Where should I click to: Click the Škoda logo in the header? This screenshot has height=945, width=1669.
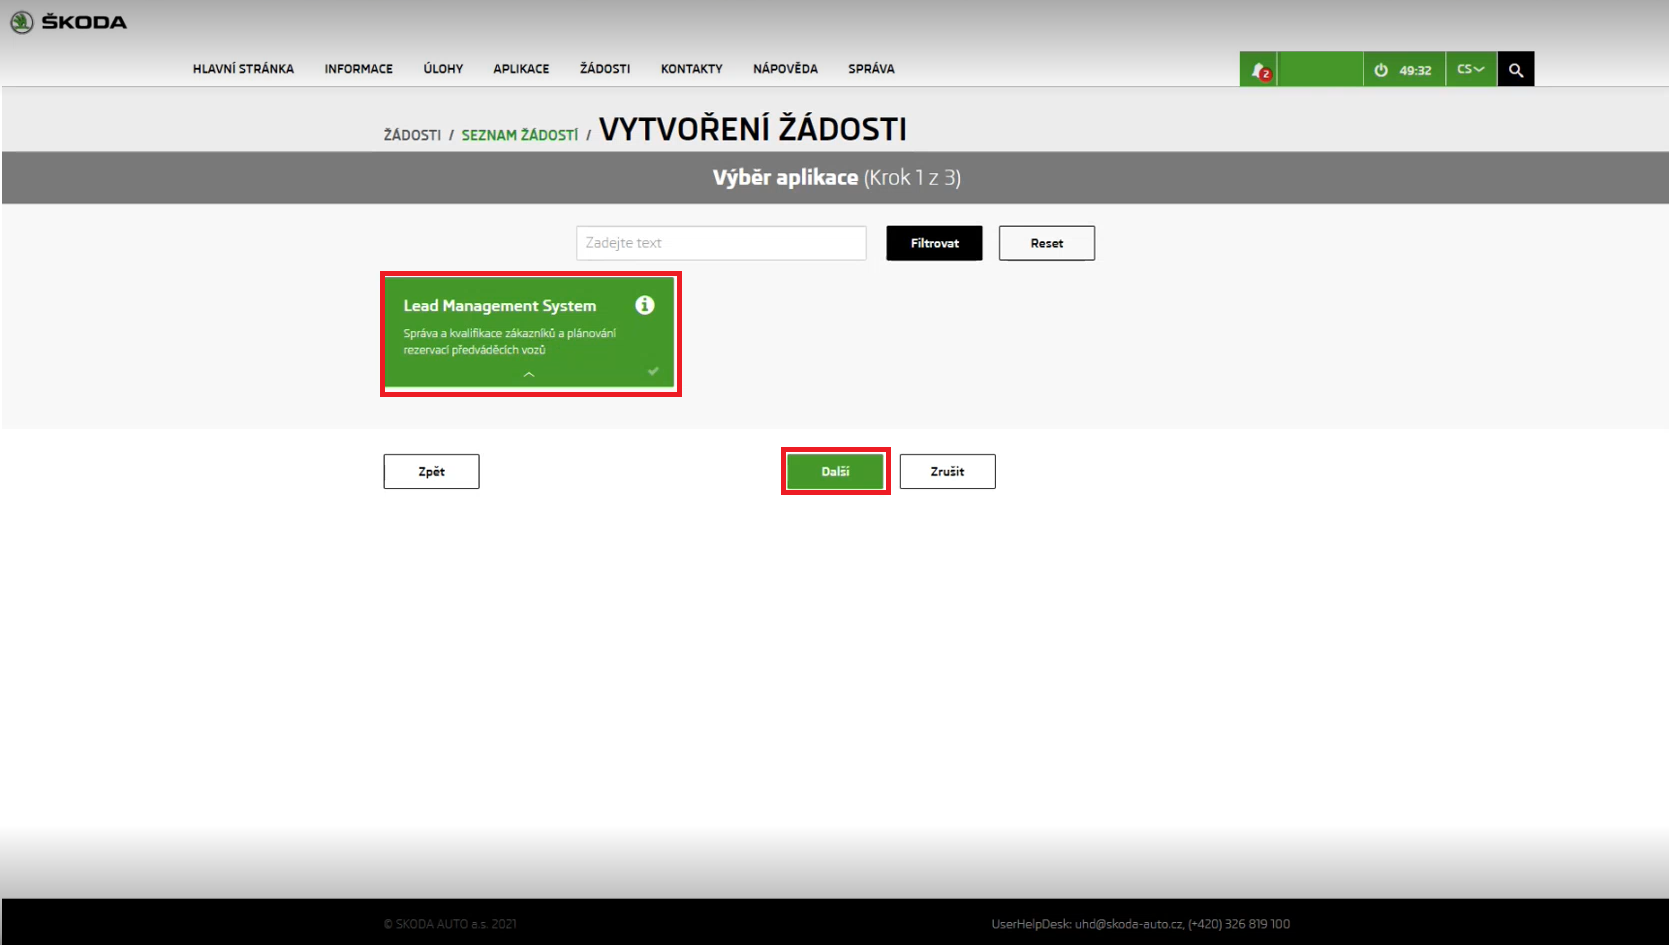68,22
